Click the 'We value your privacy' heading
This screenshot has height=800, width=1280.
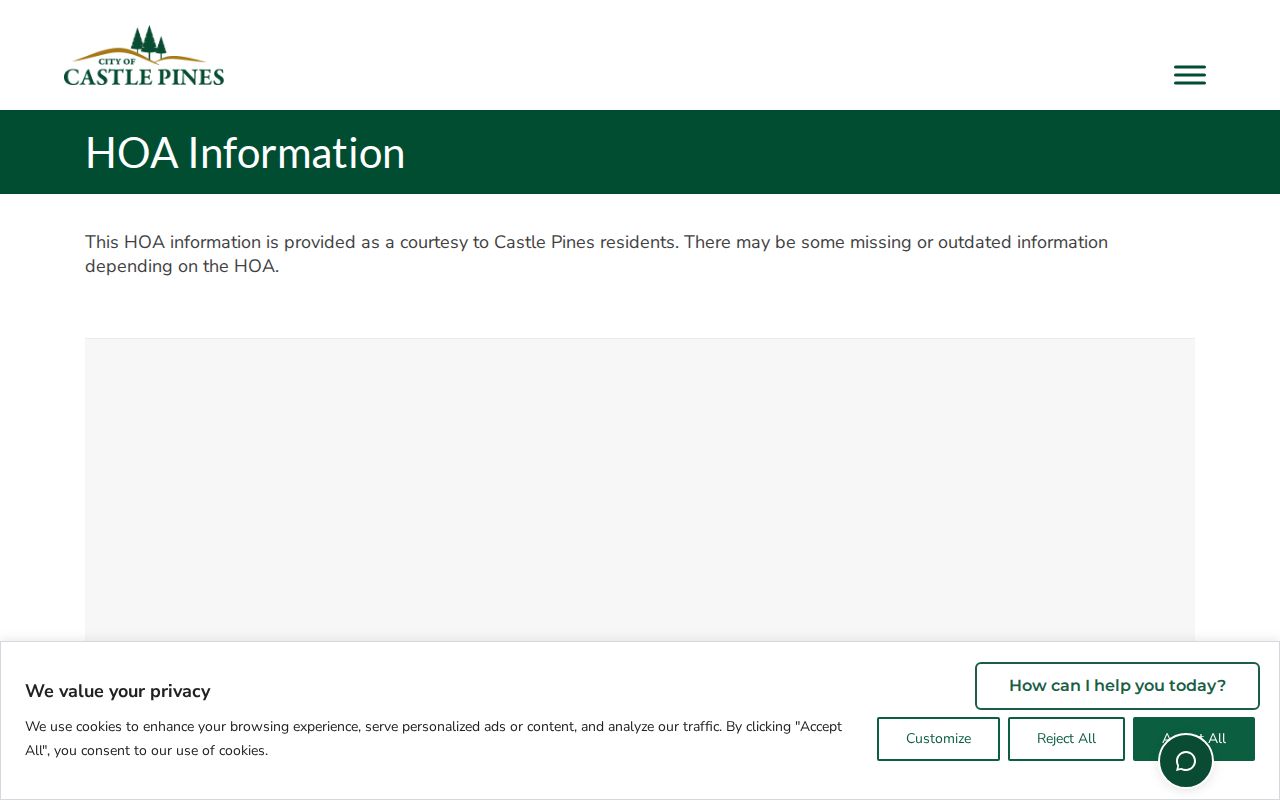click(118, 691)
